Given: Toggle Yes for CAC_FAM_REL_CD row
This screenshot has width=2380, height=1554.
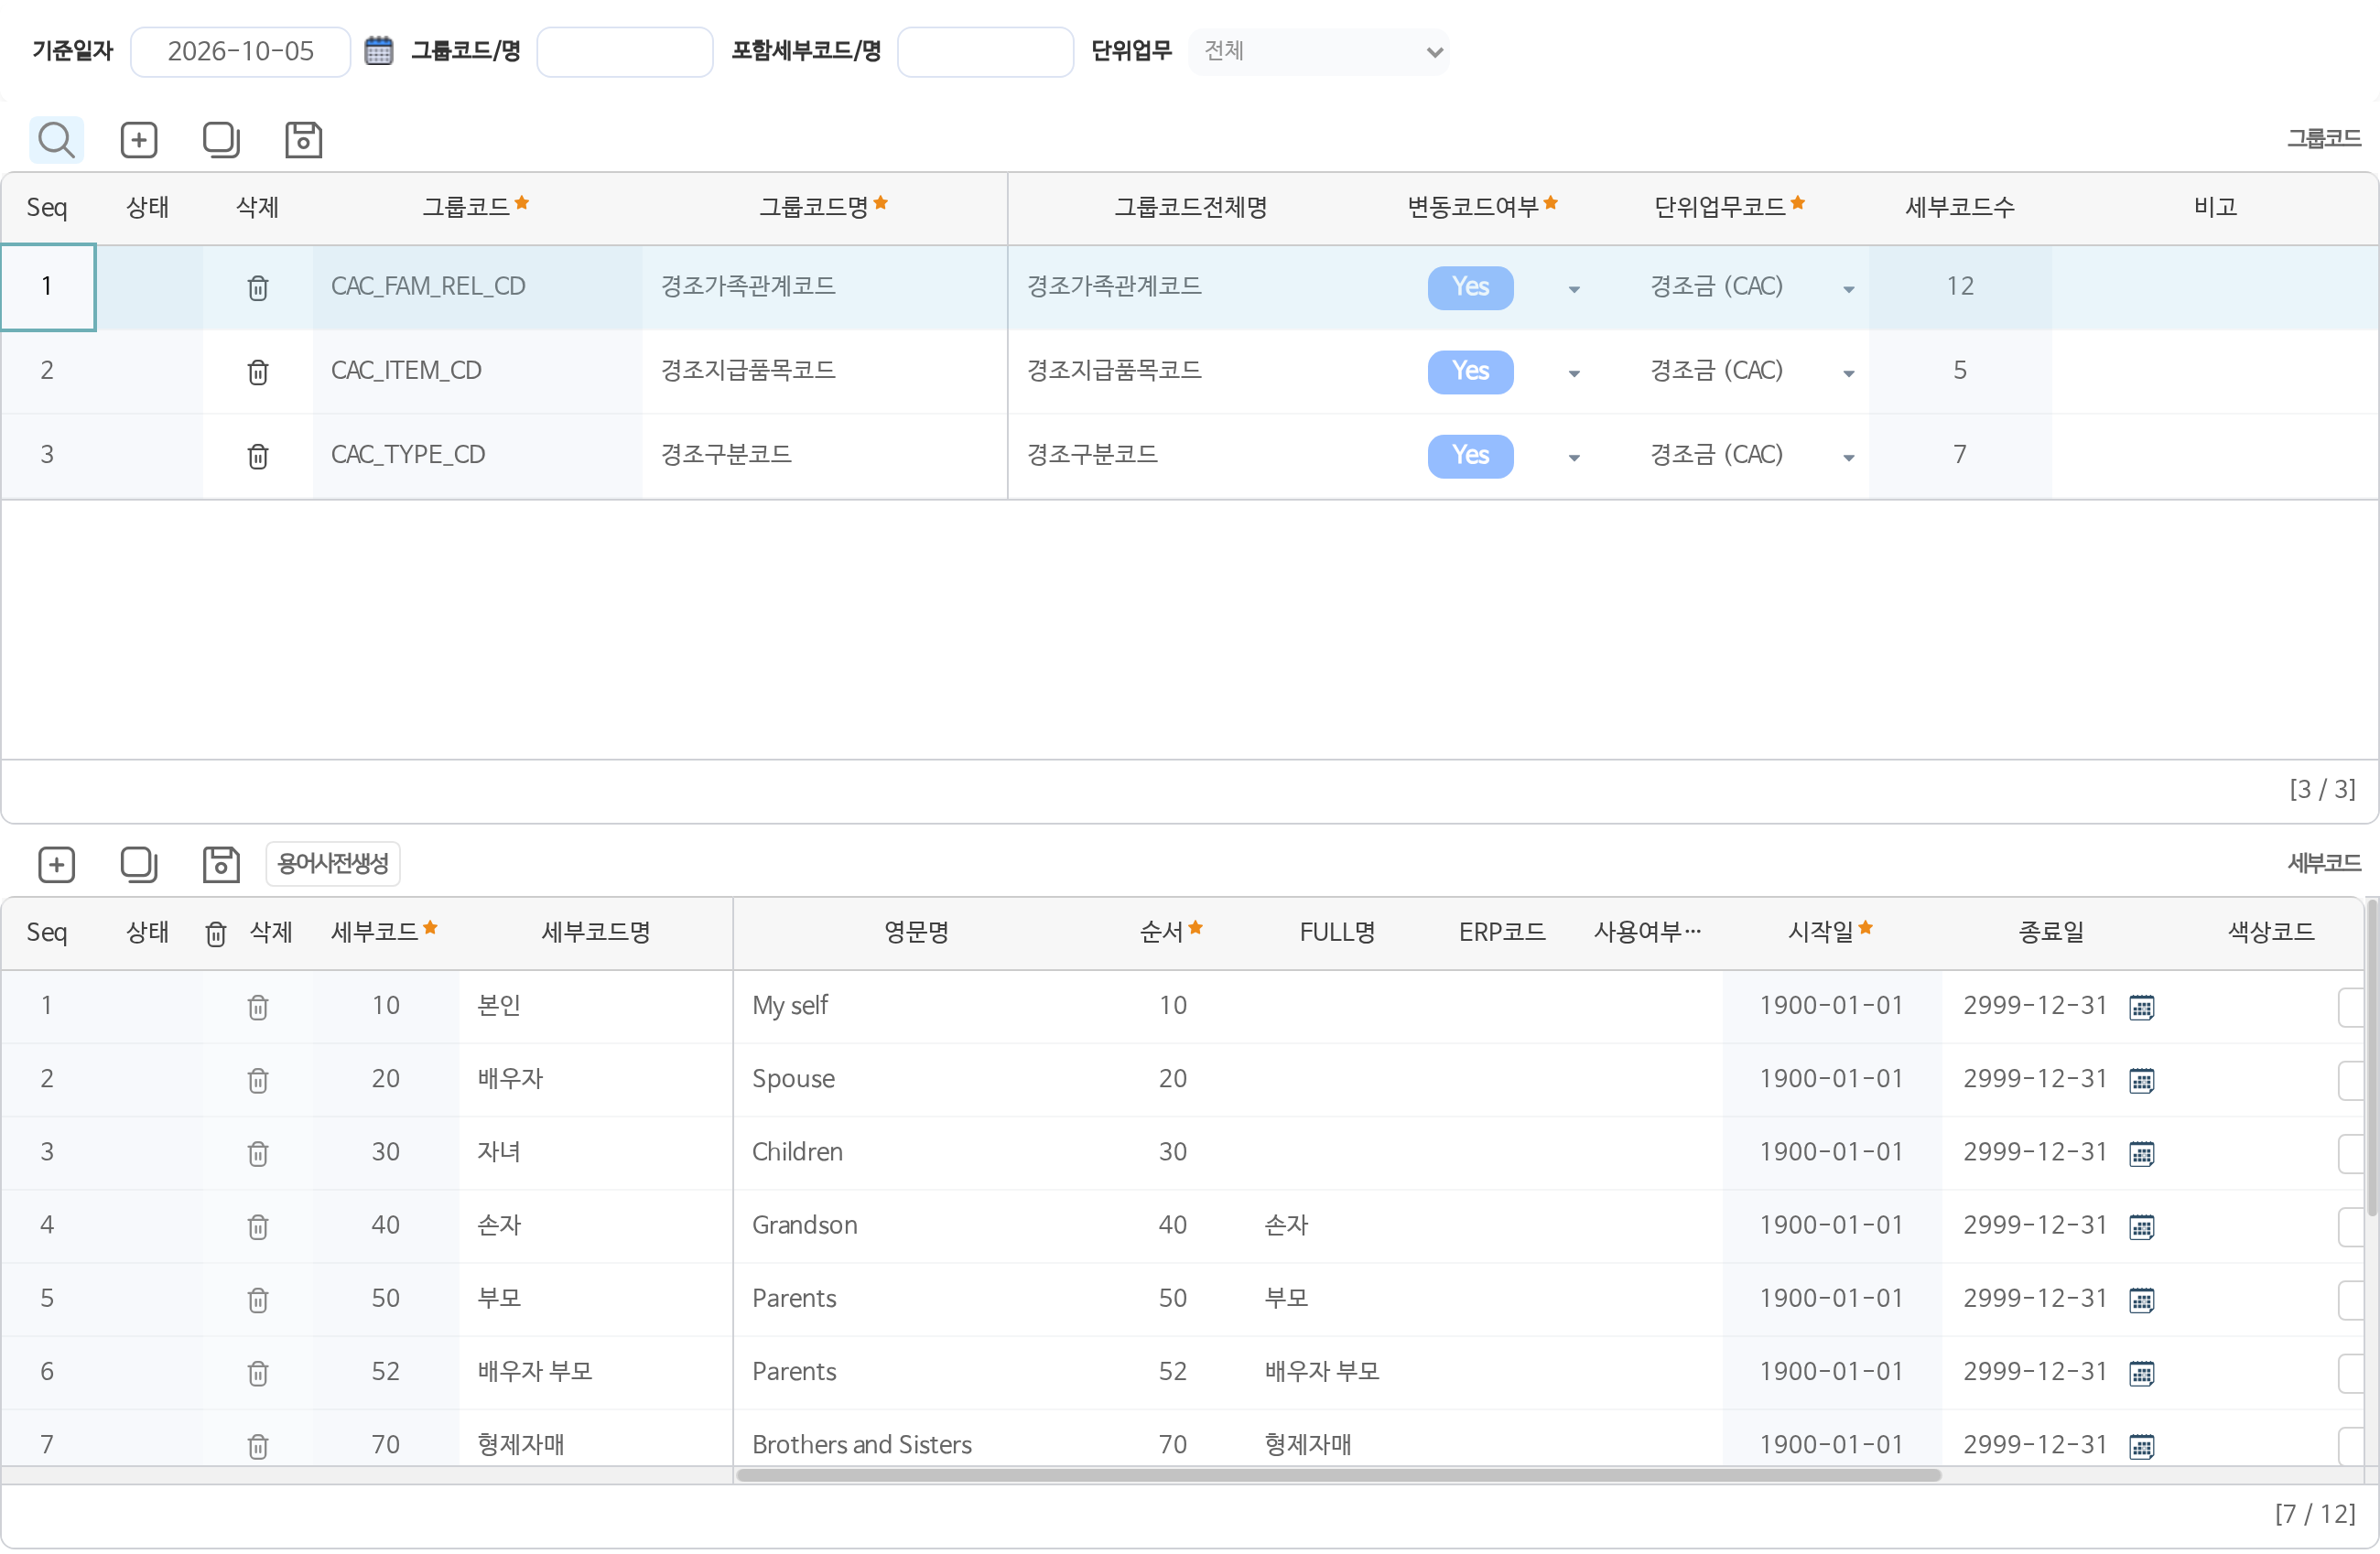Looking at the screenshot, I should pos(1470,288).
